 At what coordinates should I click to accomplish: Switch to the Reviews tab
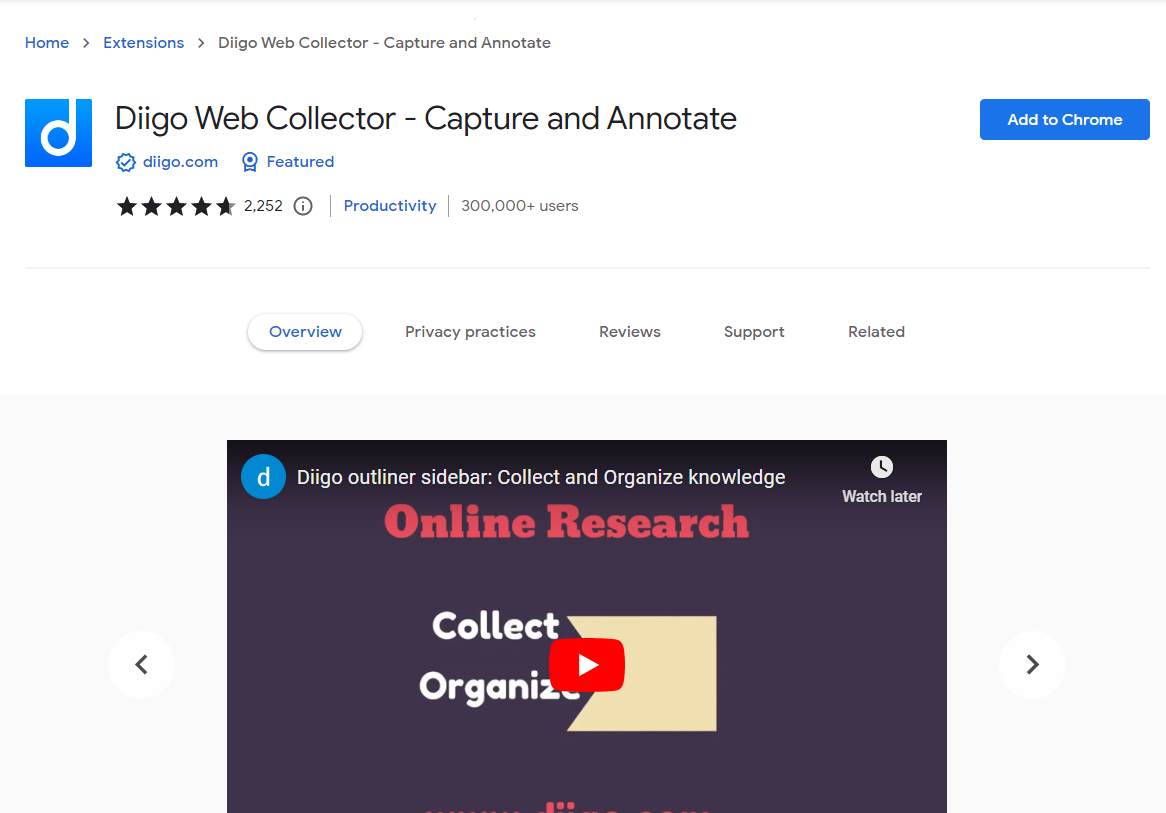(x=629, y=331)
